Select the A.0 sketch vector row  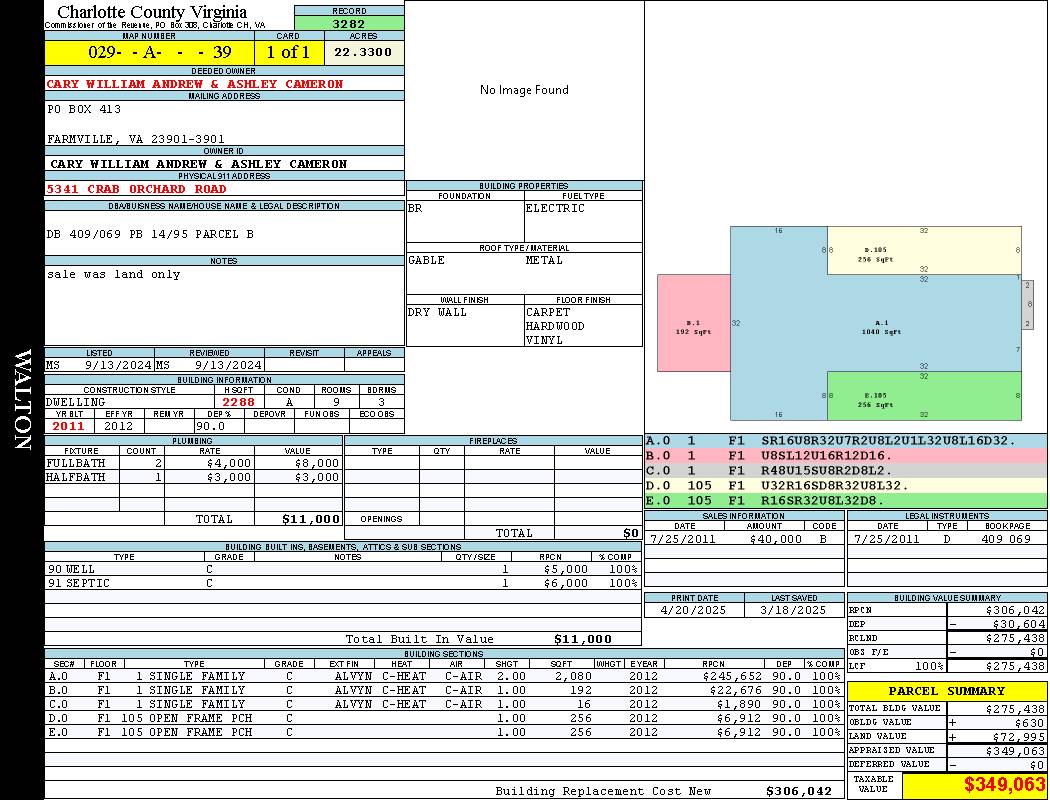[846, 441]
